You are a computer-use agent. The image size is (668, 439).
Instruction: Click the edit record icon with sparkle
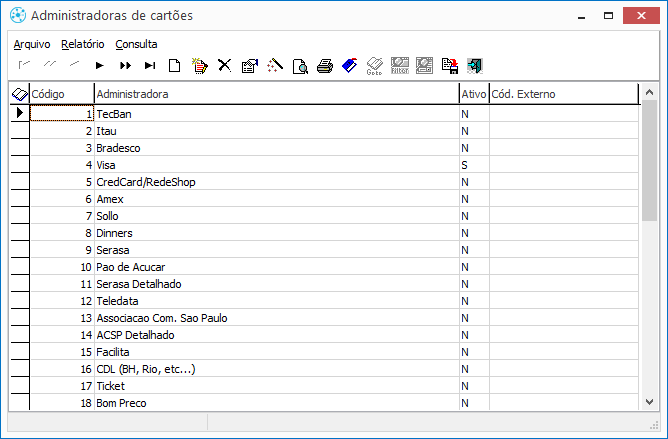pyautogui.click(x=200, y=66)
